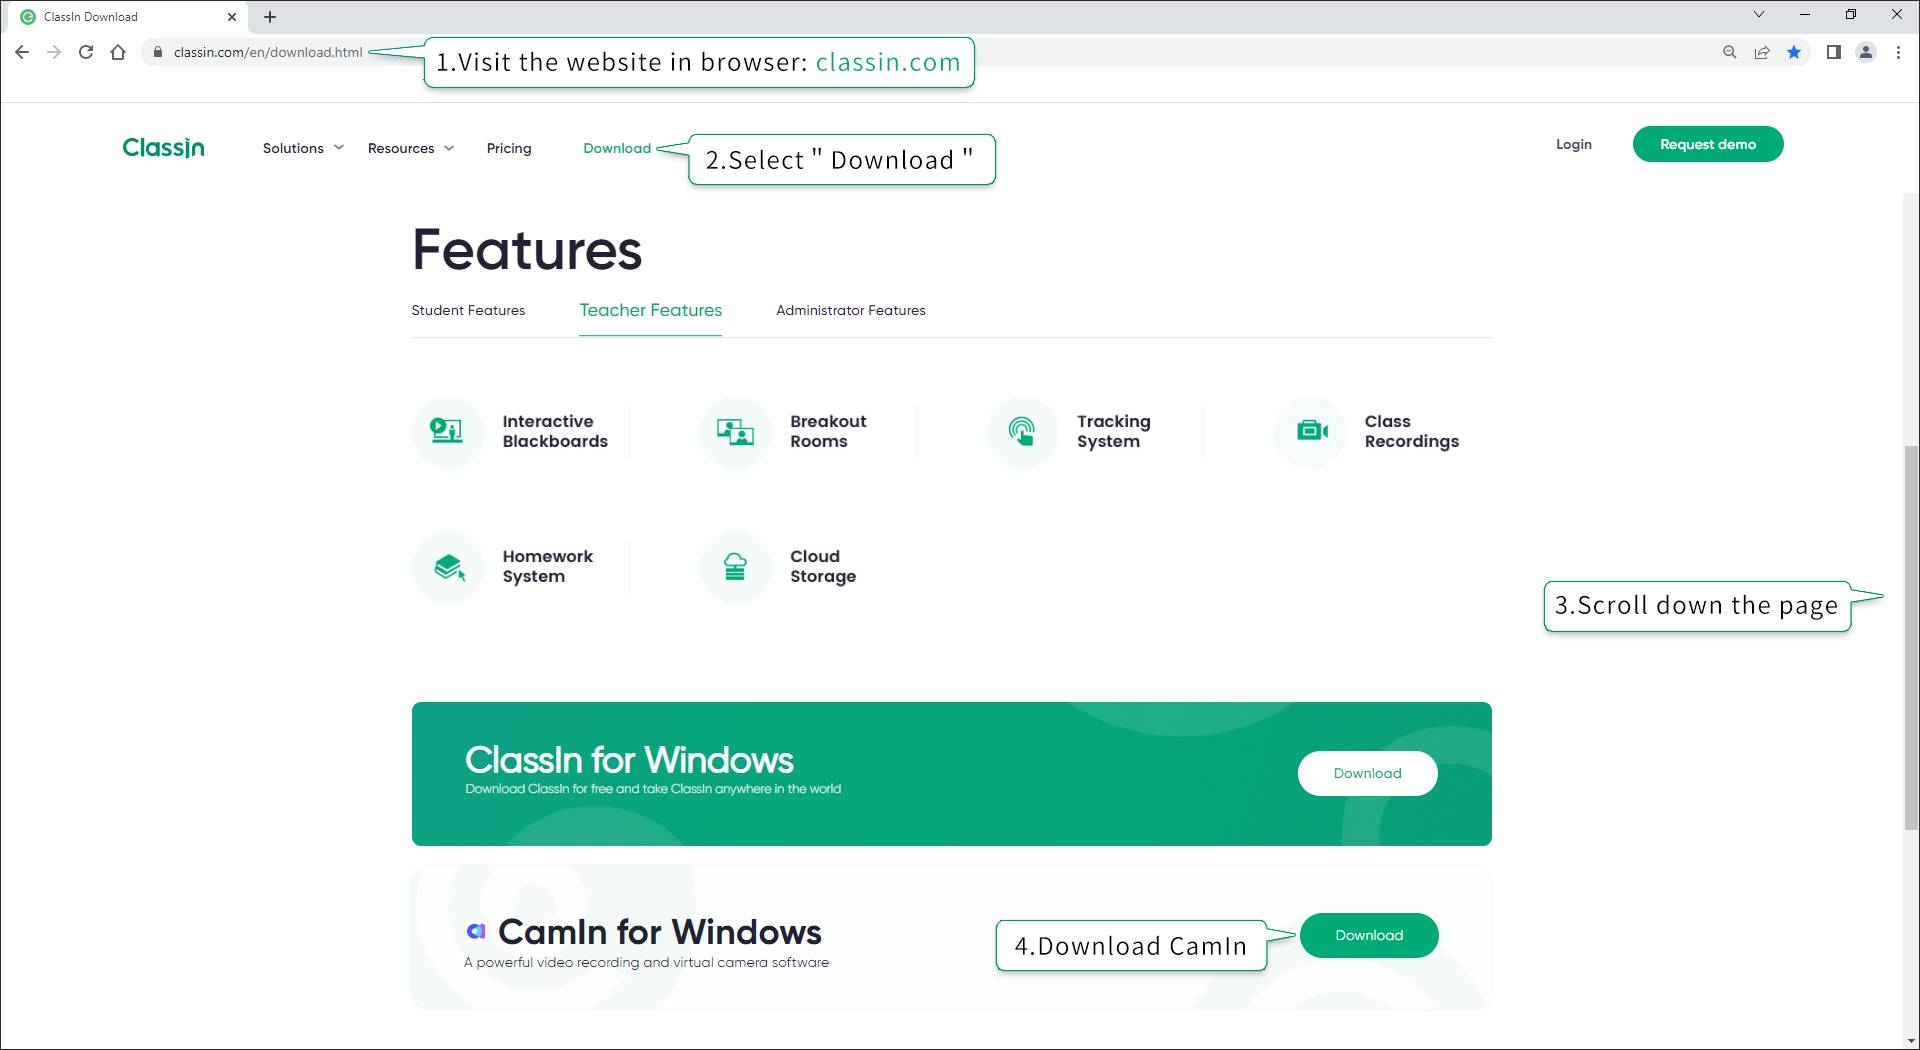Switch to Teacher Features tab

[x=651, y=310]
